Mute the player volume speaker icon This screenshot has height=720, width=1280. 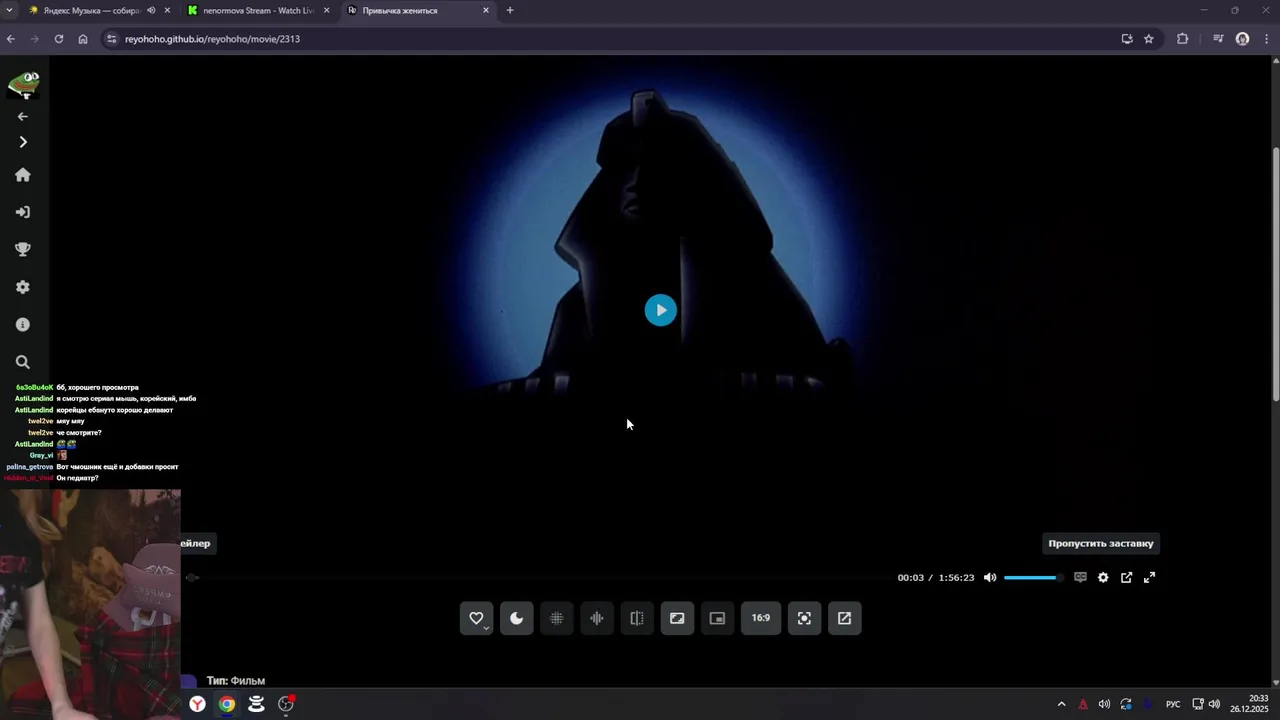[x=990, y=577]
